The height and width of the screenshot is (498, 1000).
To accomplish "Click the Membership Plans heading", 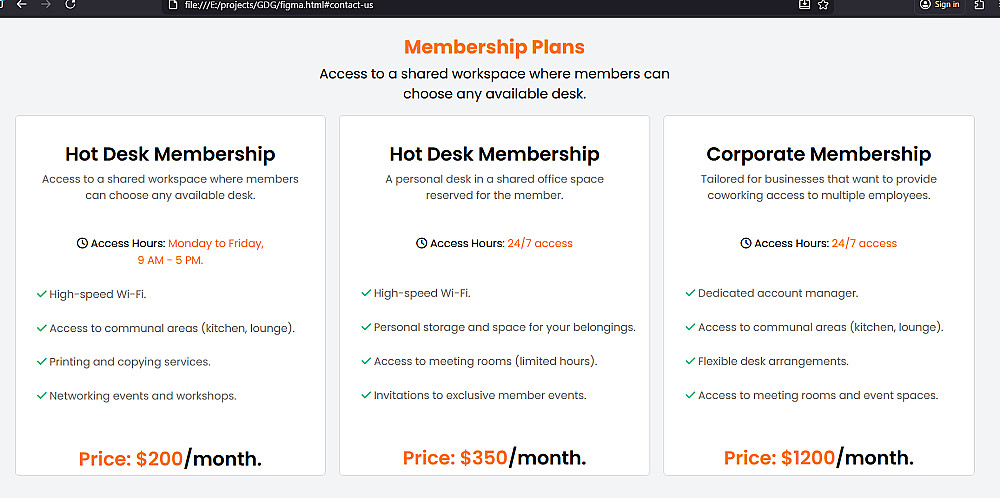I will [x=494, y=47].
